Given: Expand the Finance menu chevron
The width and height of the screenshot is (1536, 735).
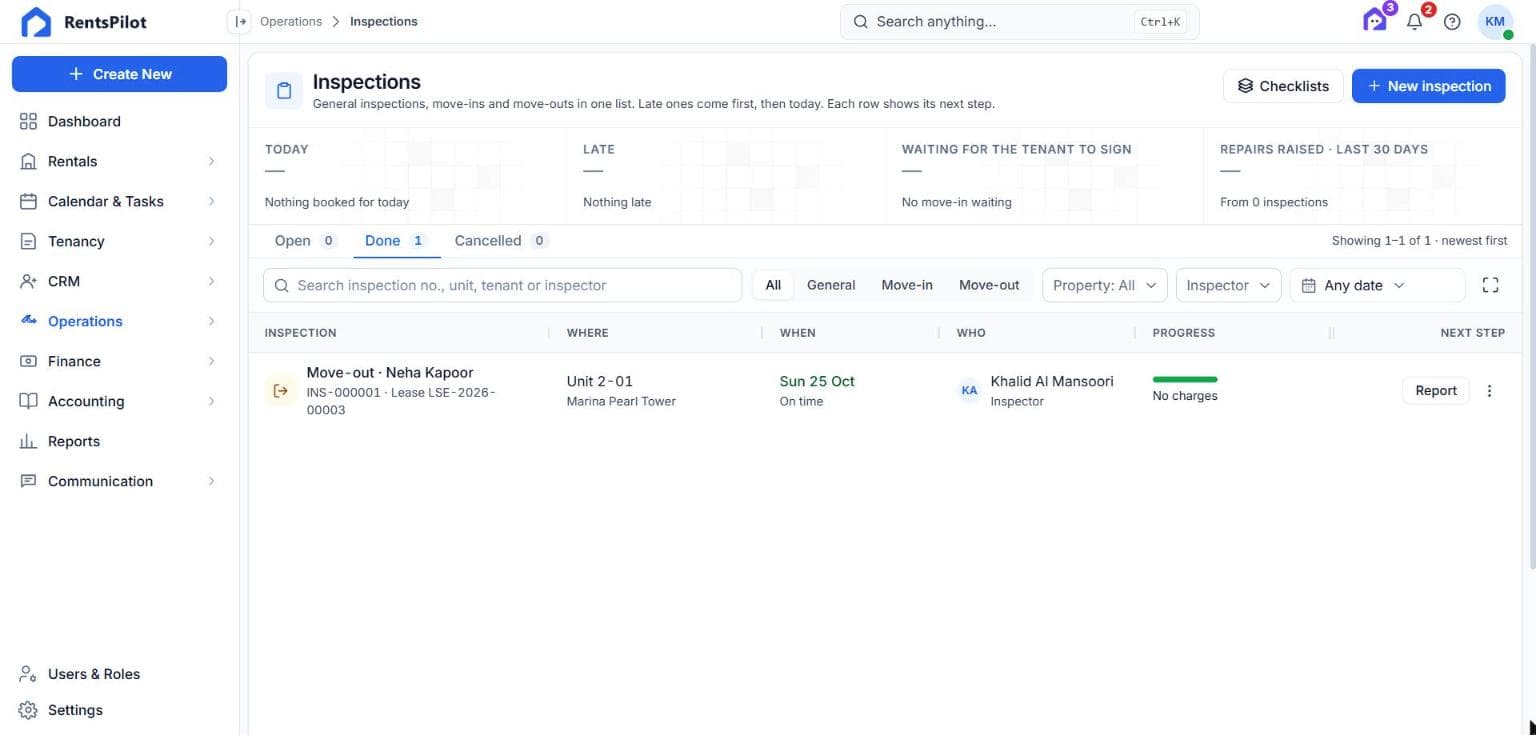Looking at the screenshot, I should coord(211,361).
